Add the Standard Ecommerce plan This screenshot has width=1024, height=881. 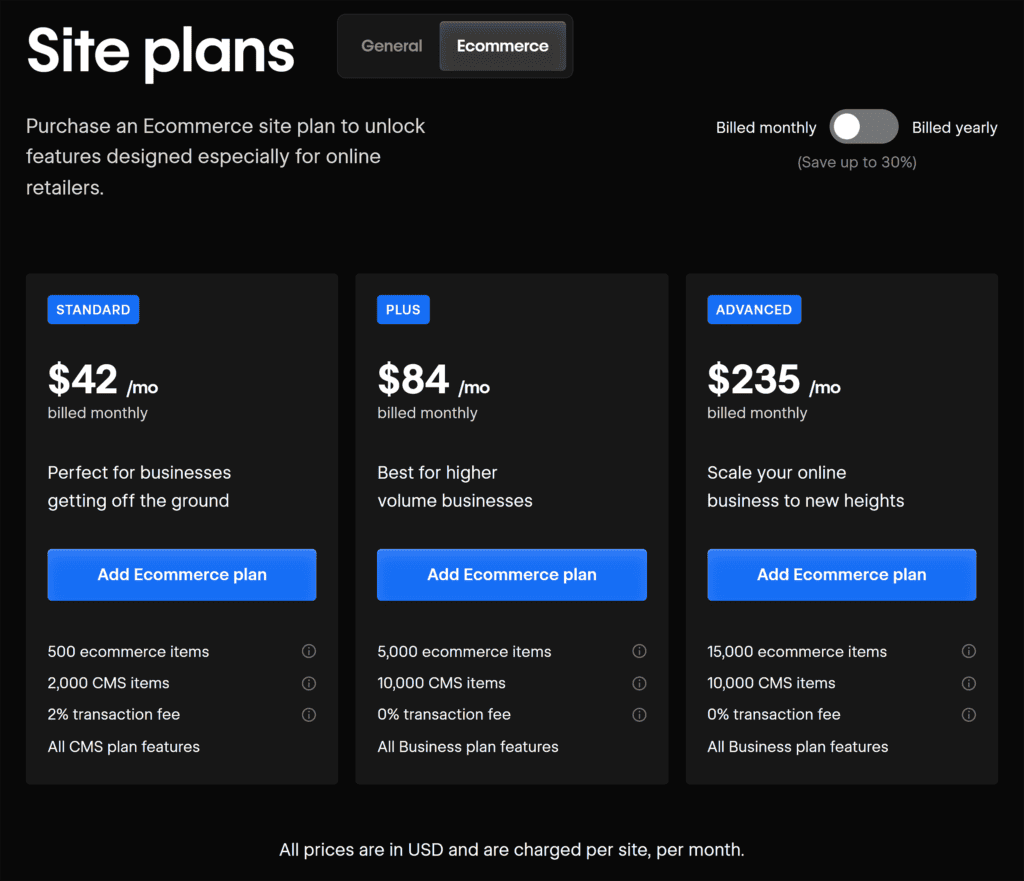click(x=182, y=574)
